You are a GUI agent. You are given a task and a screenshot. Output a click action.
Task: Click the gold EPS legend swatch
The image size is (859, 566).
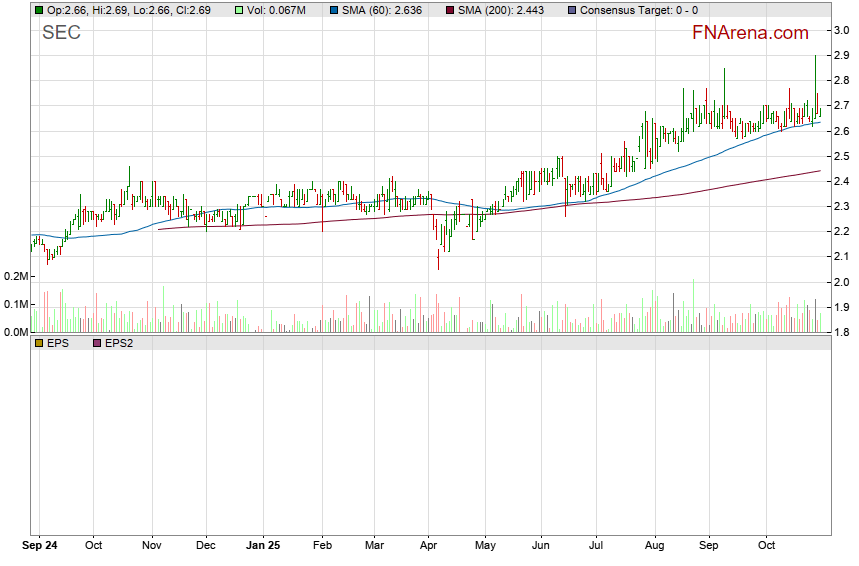(39, 343)
